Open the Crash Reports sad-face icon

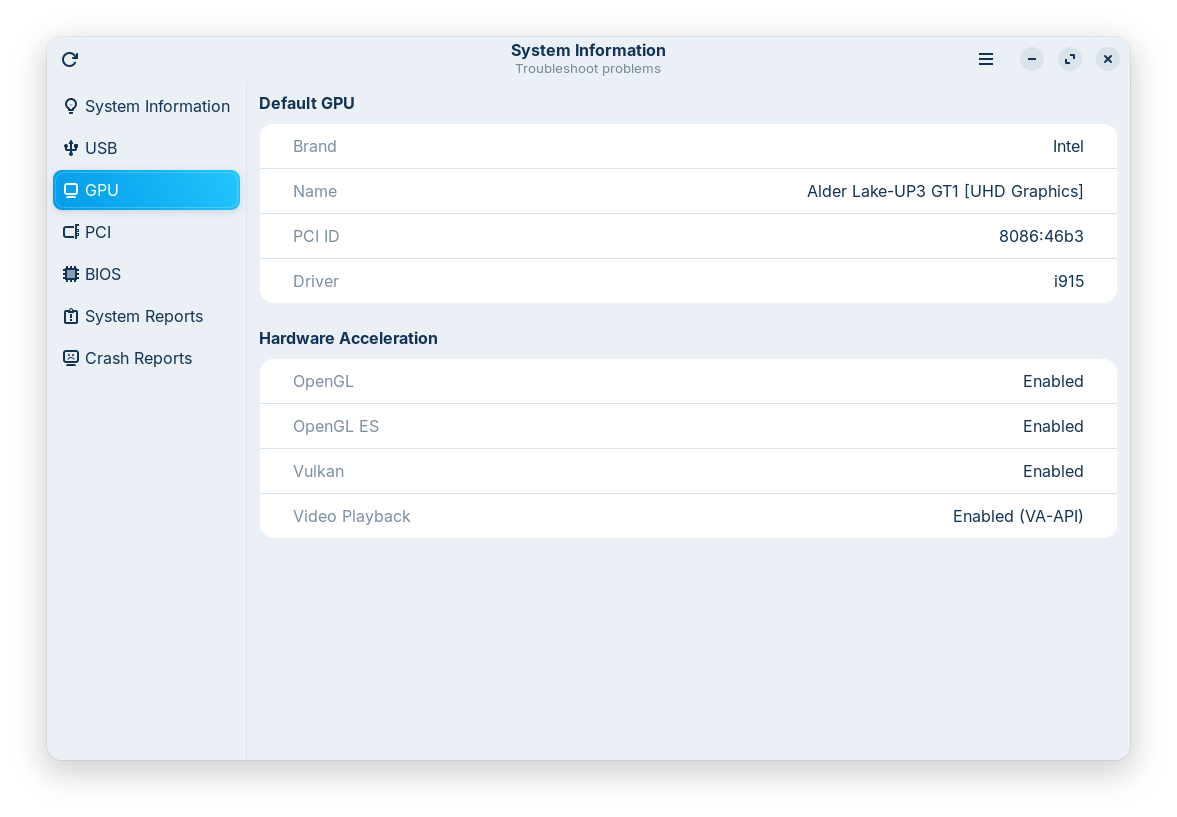71,358
